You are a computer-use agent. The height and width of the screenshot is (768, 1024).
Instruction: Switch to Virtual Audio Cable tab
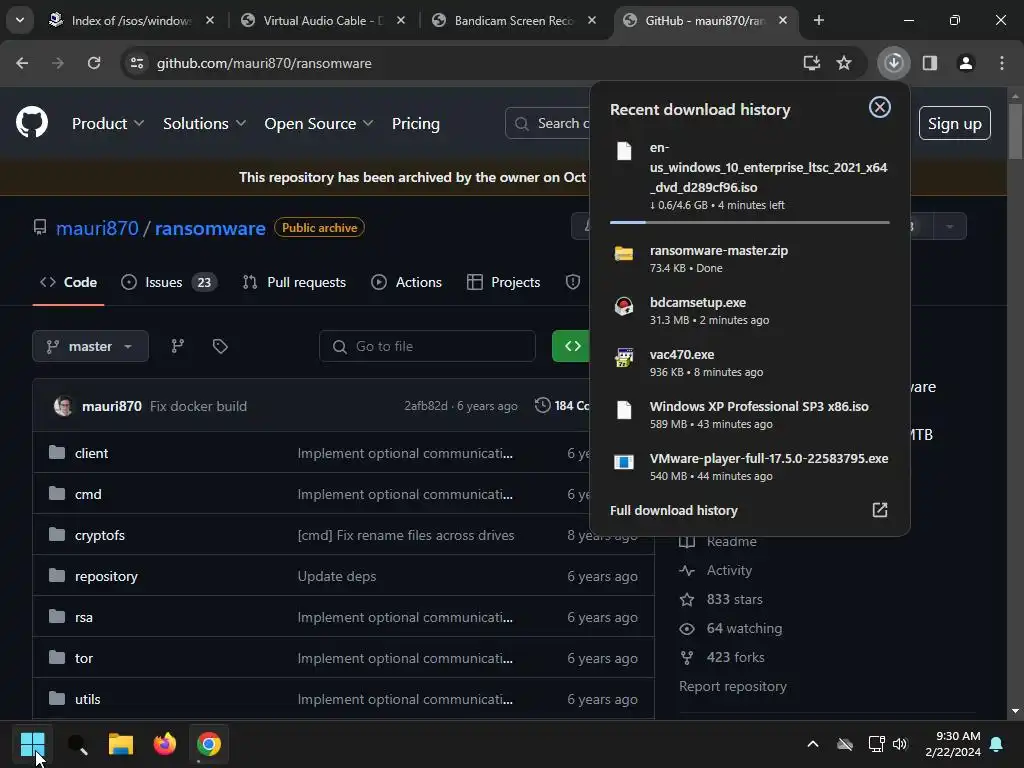tap(322, 21)
